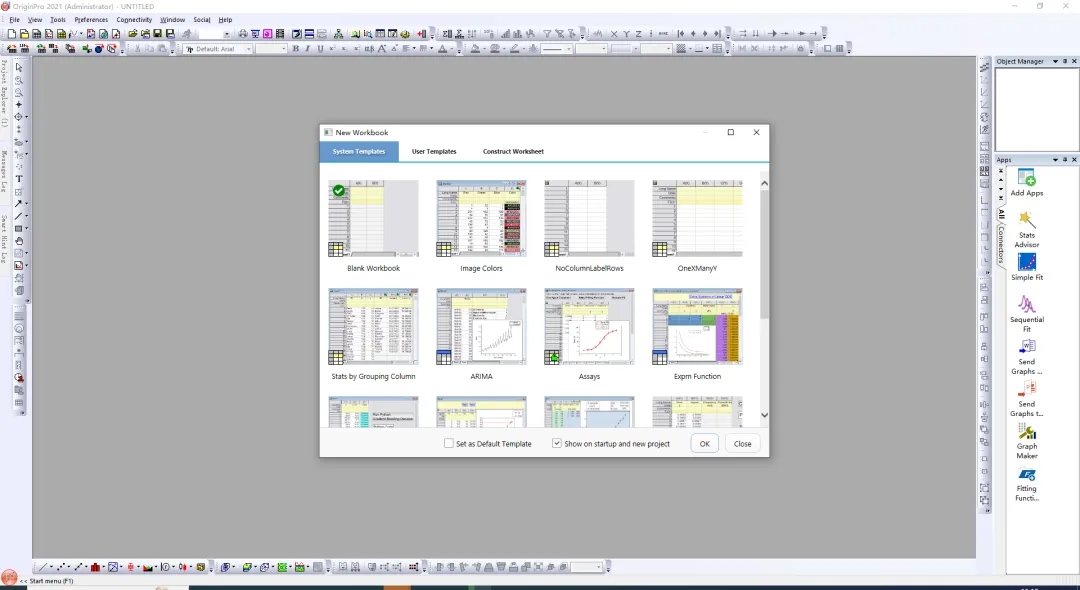Open the Social menu

point(202,19)
